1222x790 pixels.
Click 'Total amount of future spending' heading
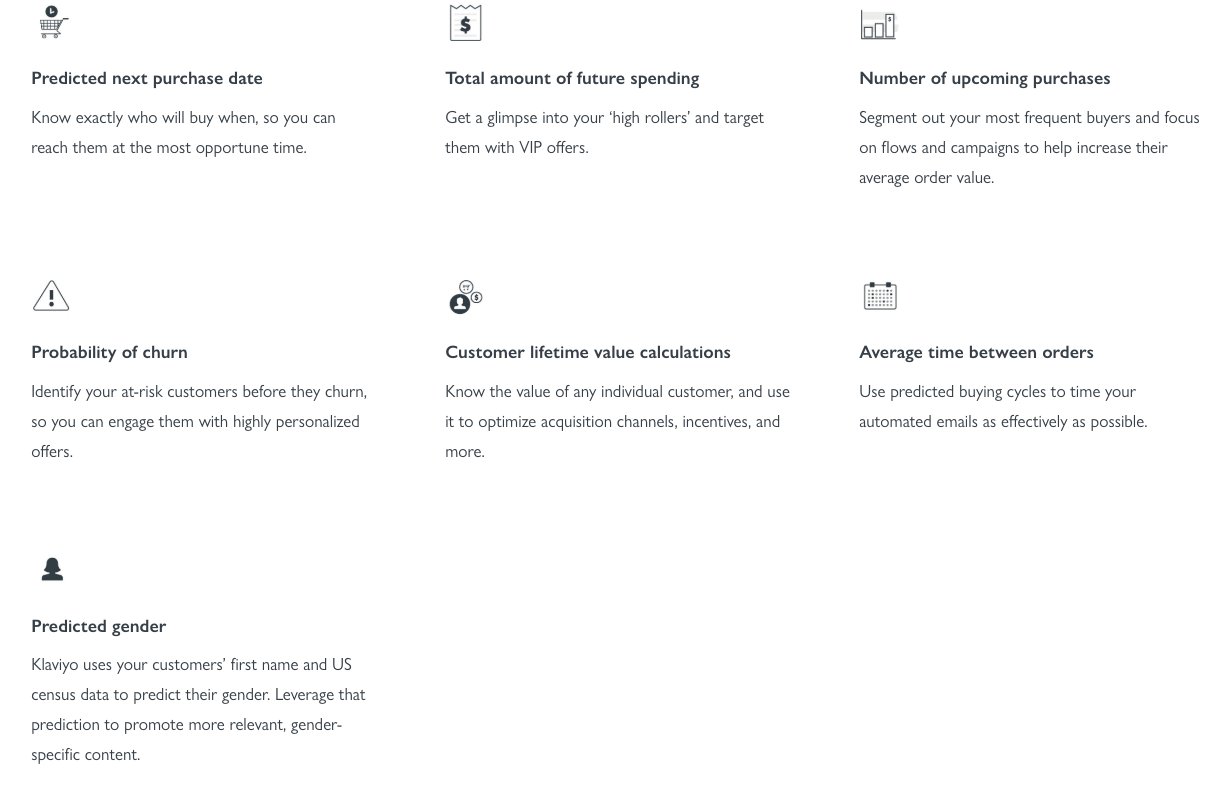(572, 78)
